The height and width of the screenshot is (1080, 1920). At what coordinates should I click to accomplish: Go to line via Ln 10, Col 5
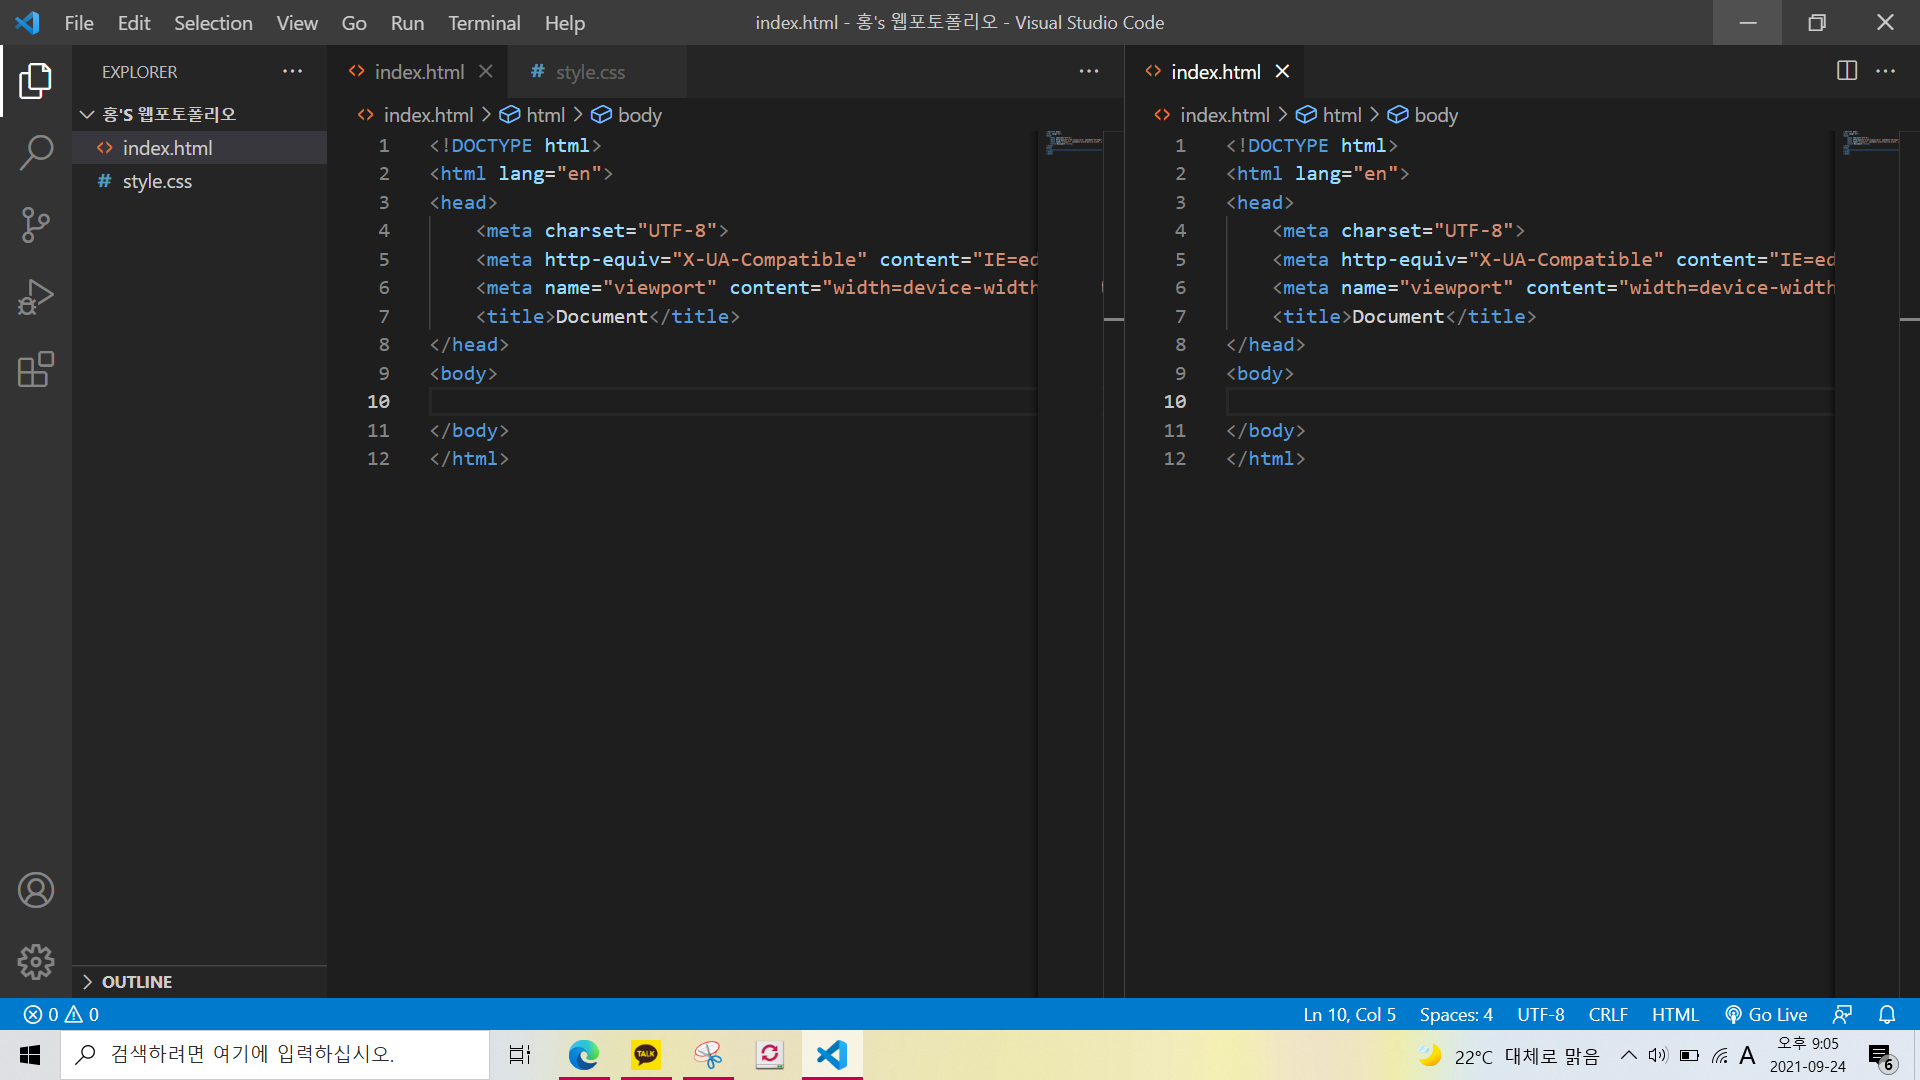1349,1014
